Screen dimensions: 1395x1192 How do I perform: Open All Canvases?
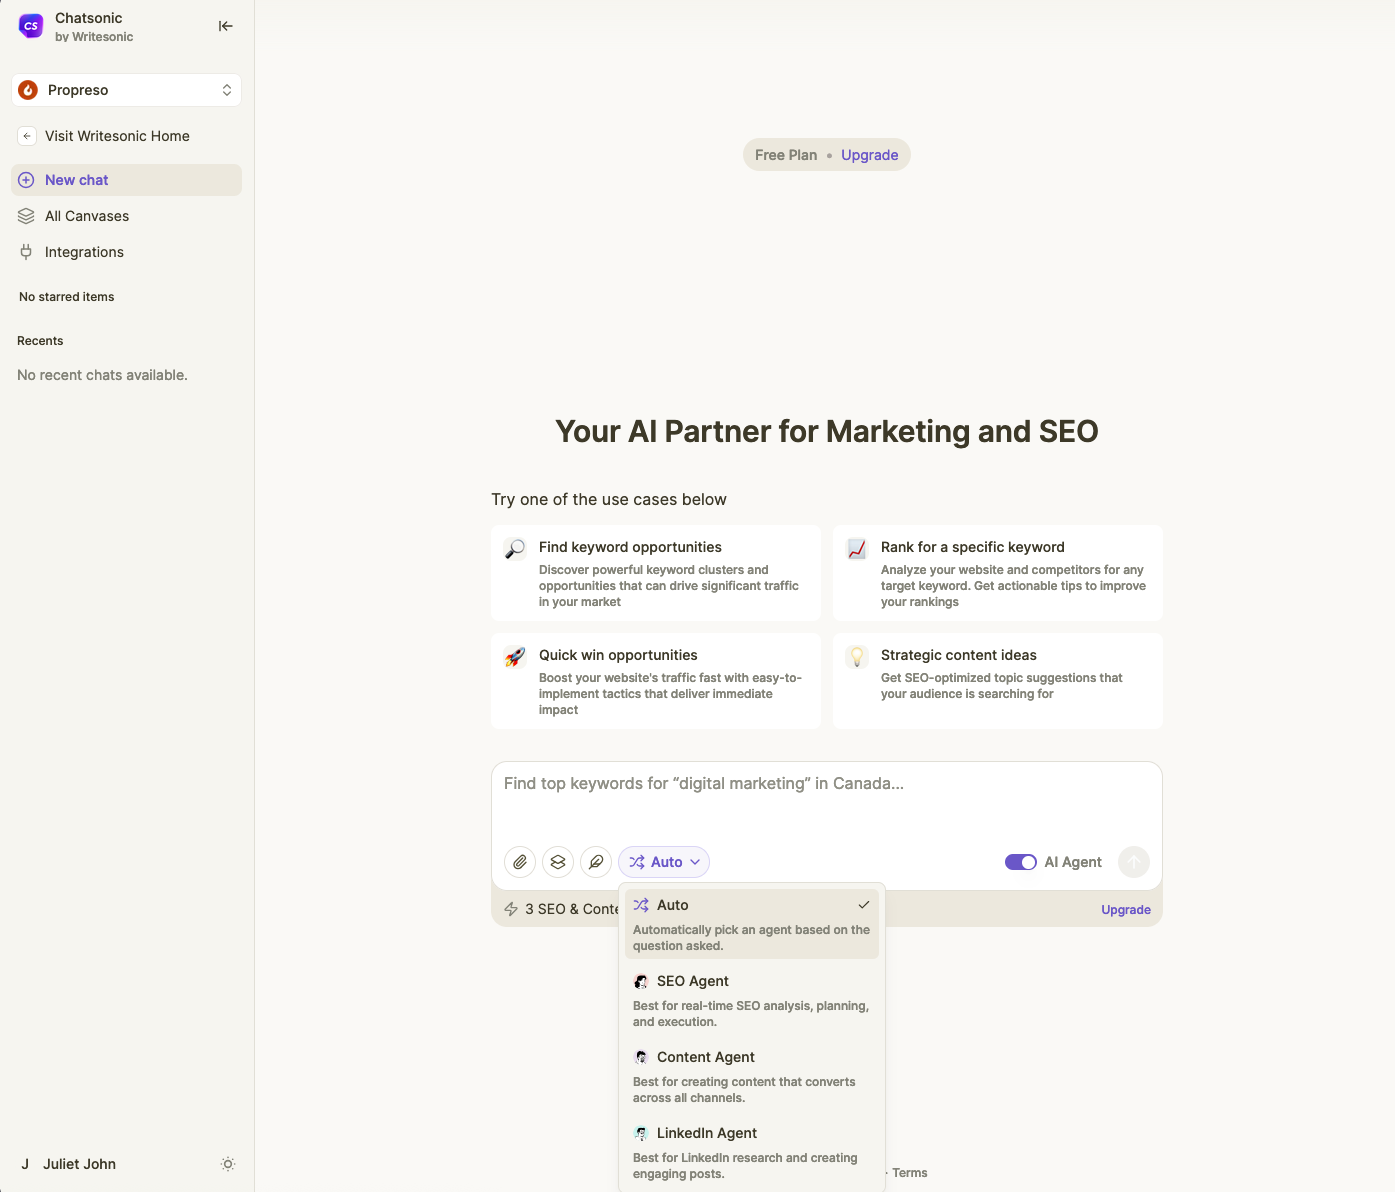coord(87,216)
